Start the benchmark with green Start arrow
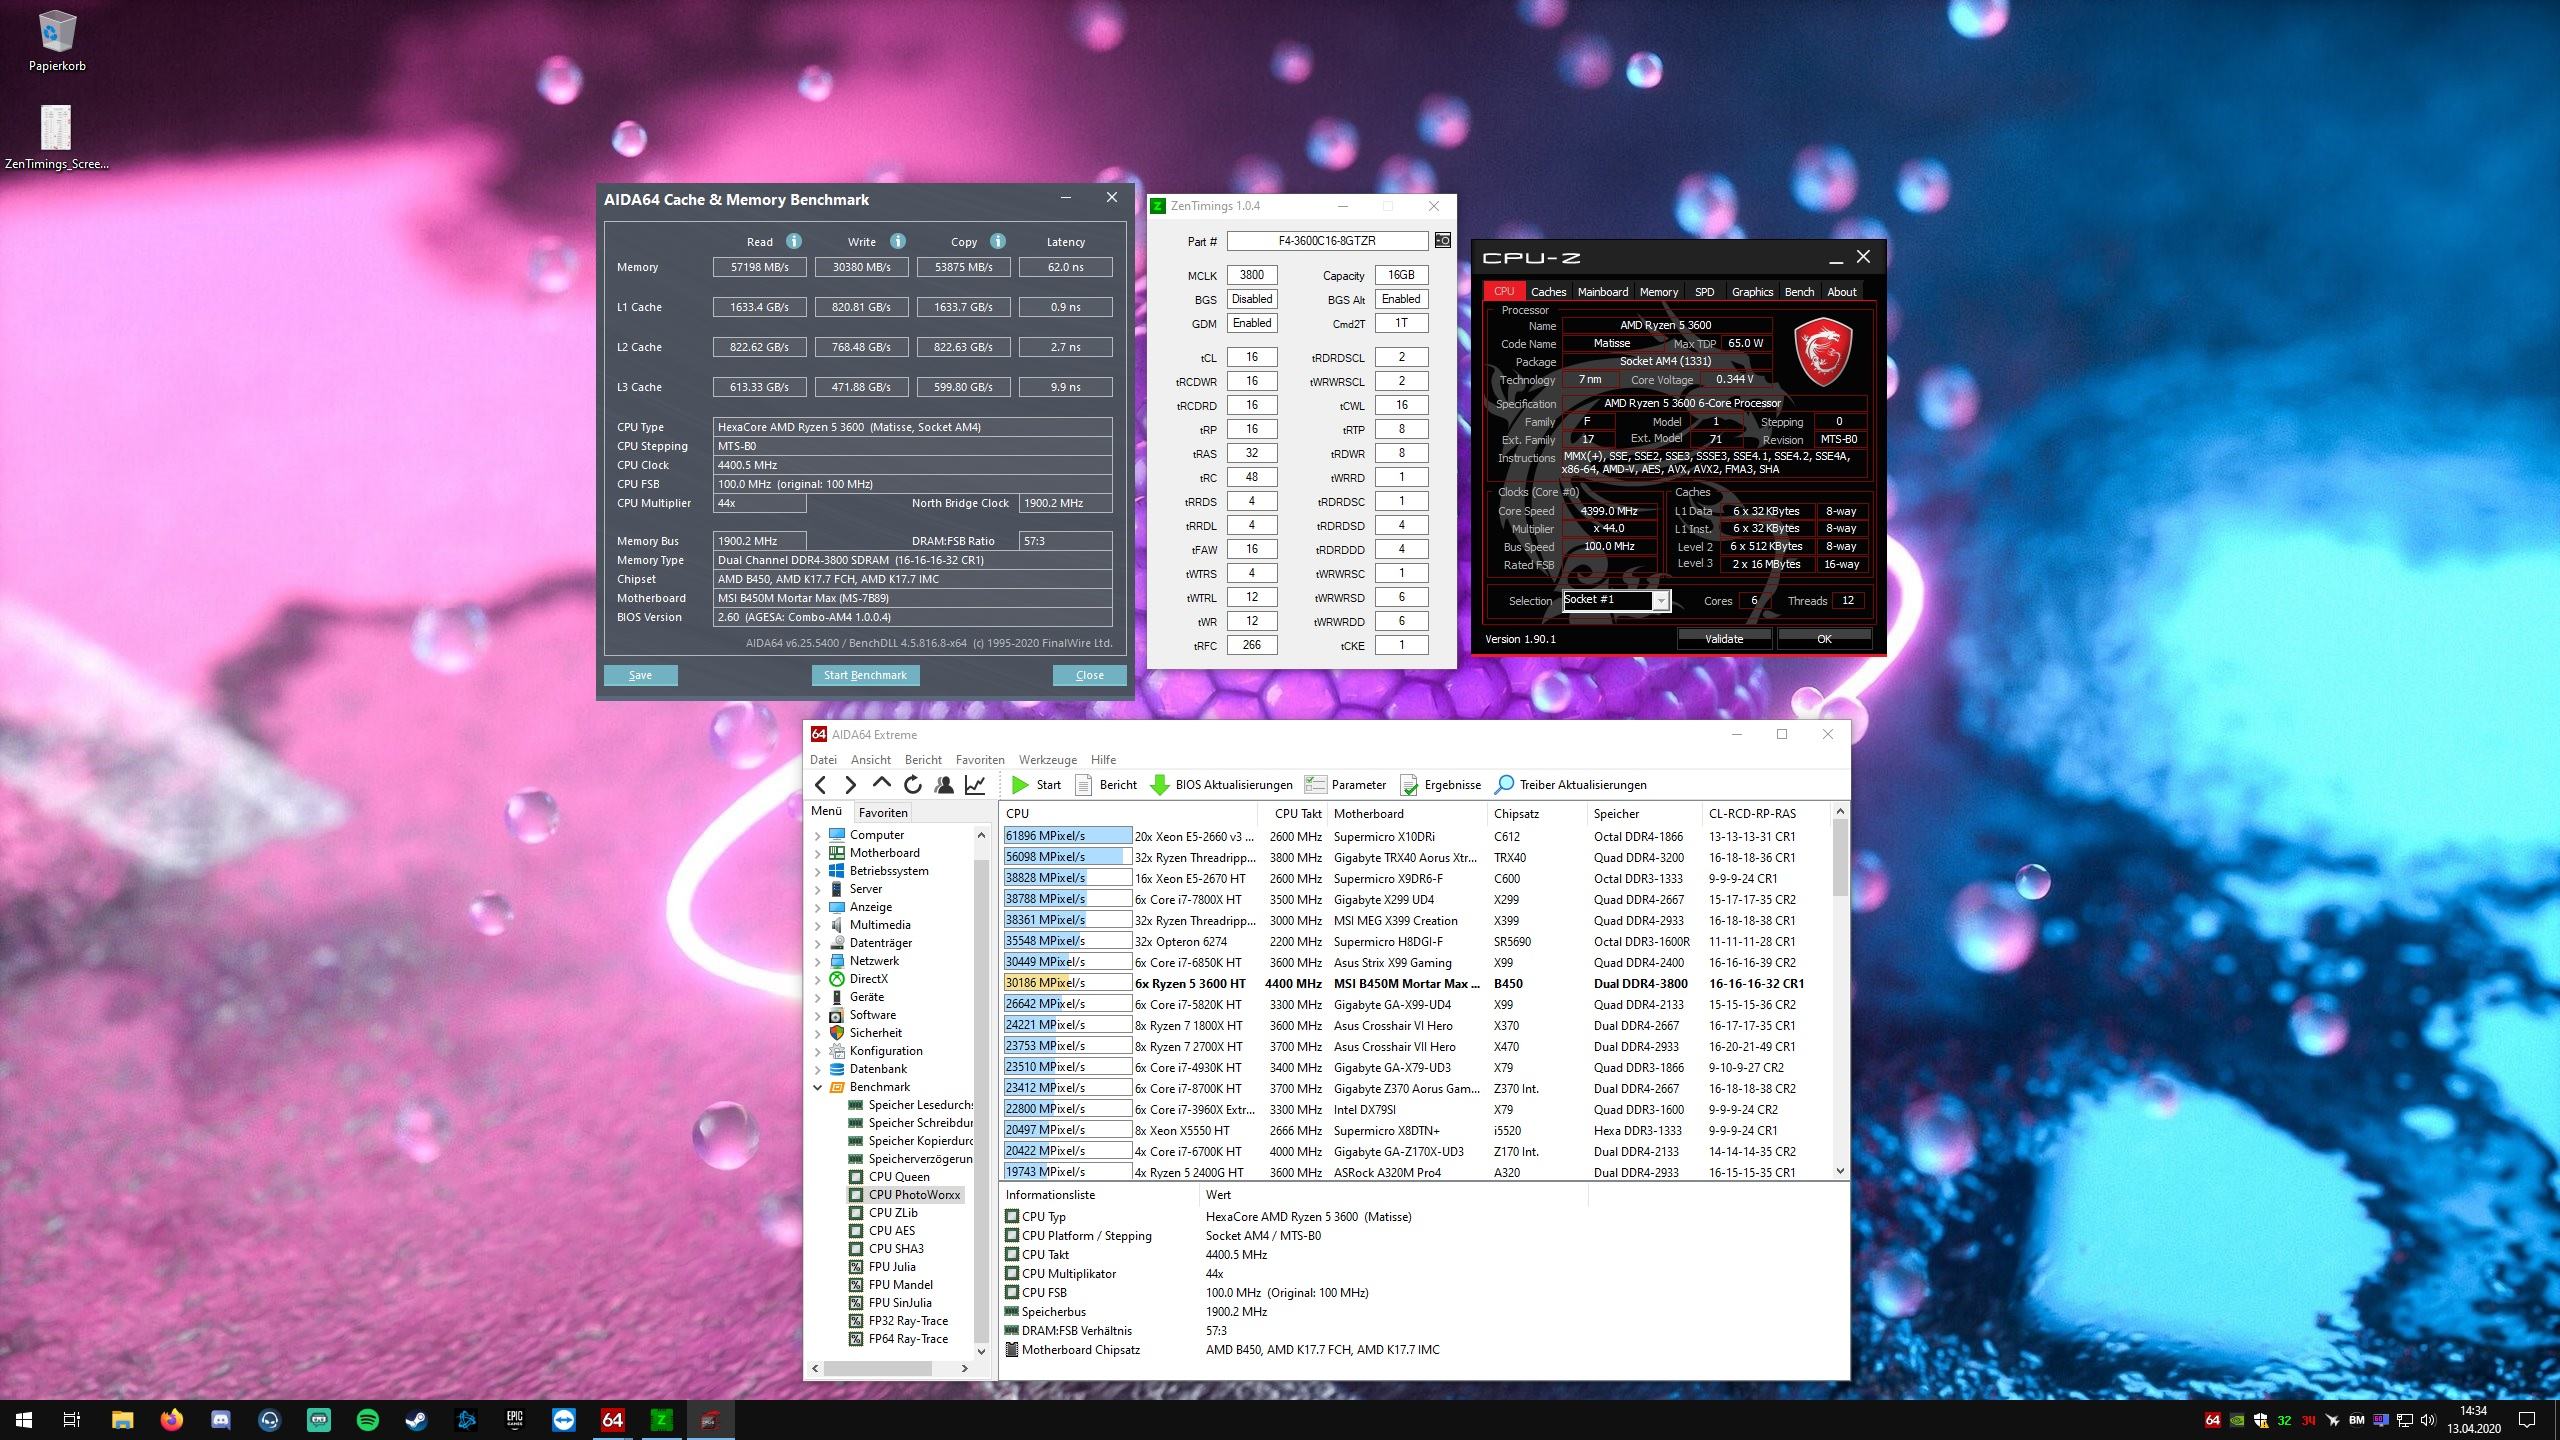 [1036, 785]
